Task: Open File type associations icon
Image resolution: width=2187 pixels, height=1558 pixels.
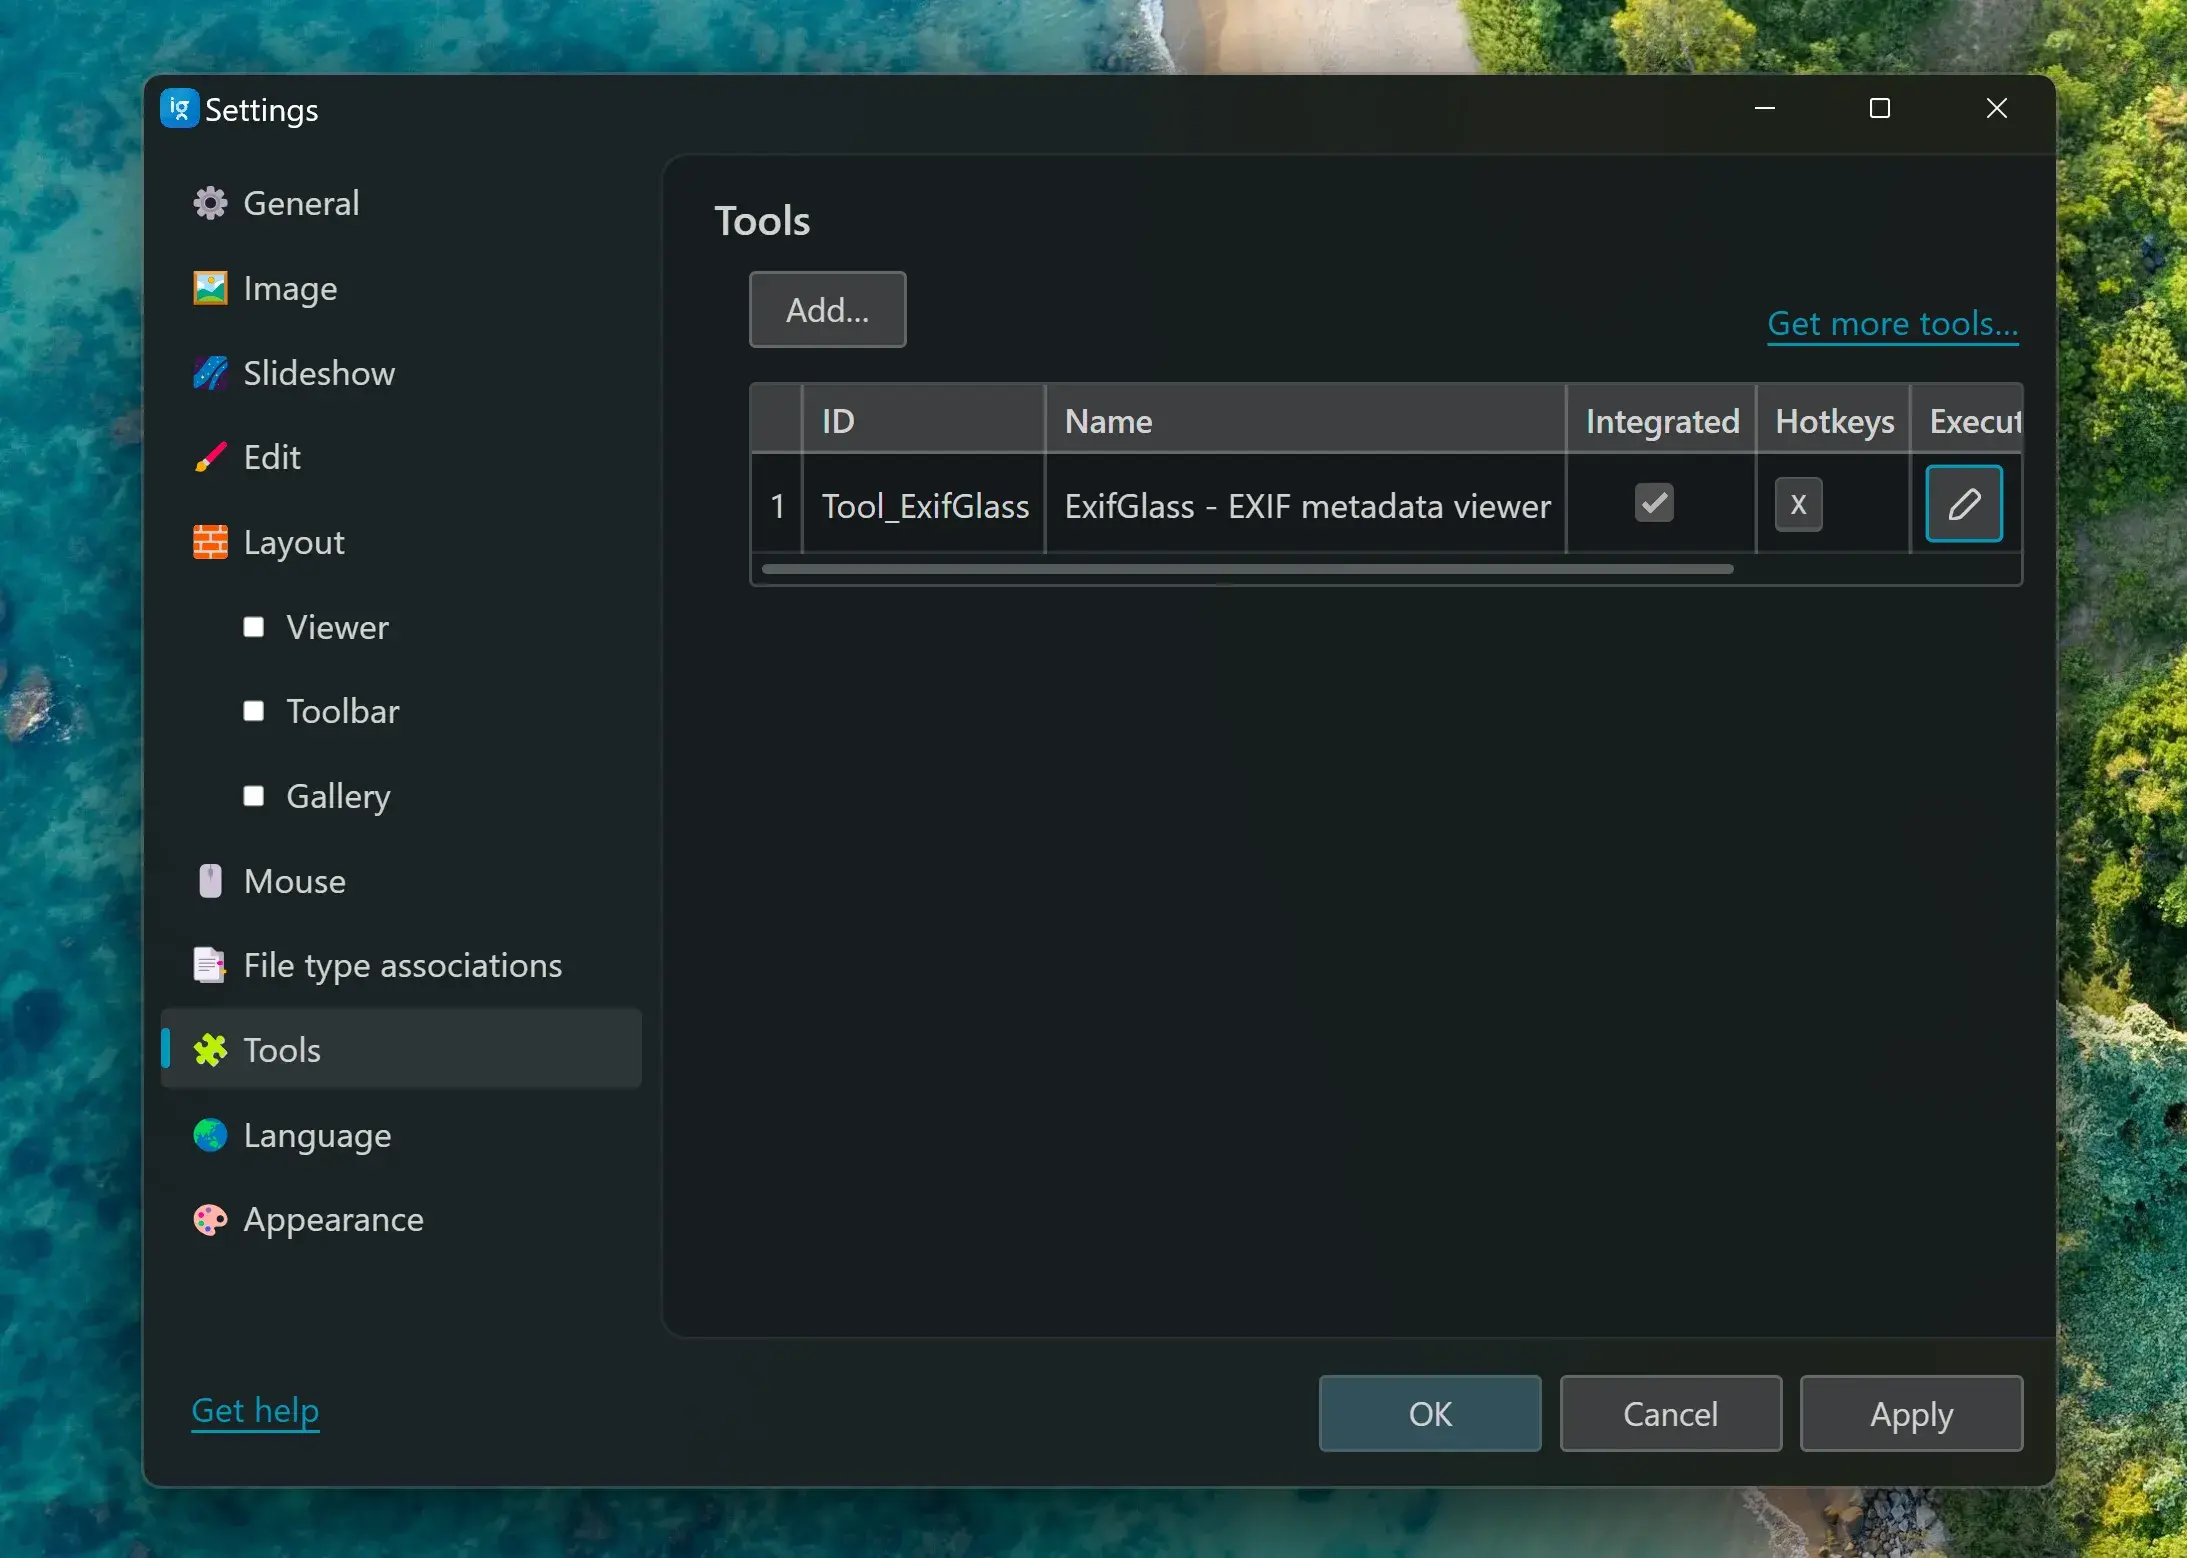Action: [x=210, y=966]
